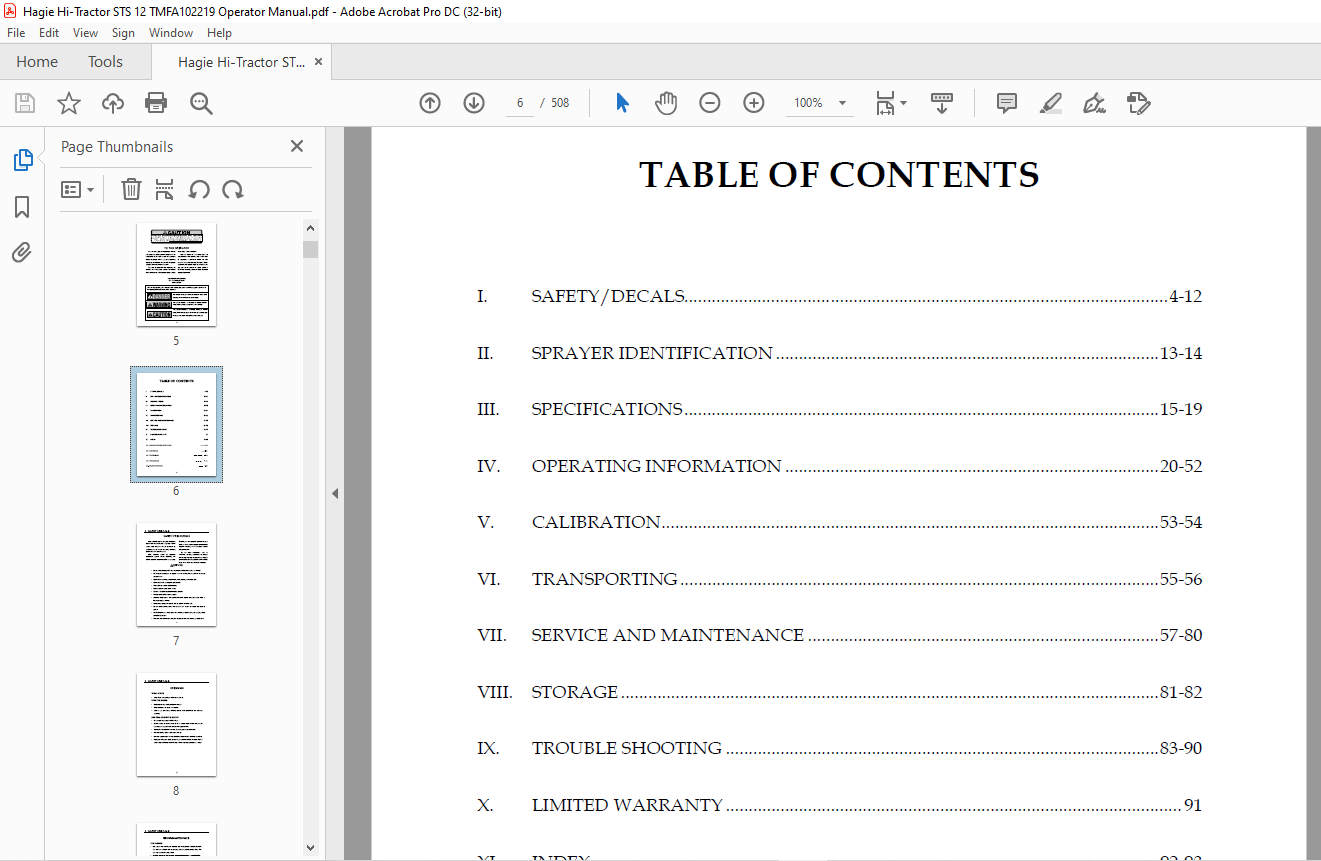Open the Edit menu

[x=49, y=33]
